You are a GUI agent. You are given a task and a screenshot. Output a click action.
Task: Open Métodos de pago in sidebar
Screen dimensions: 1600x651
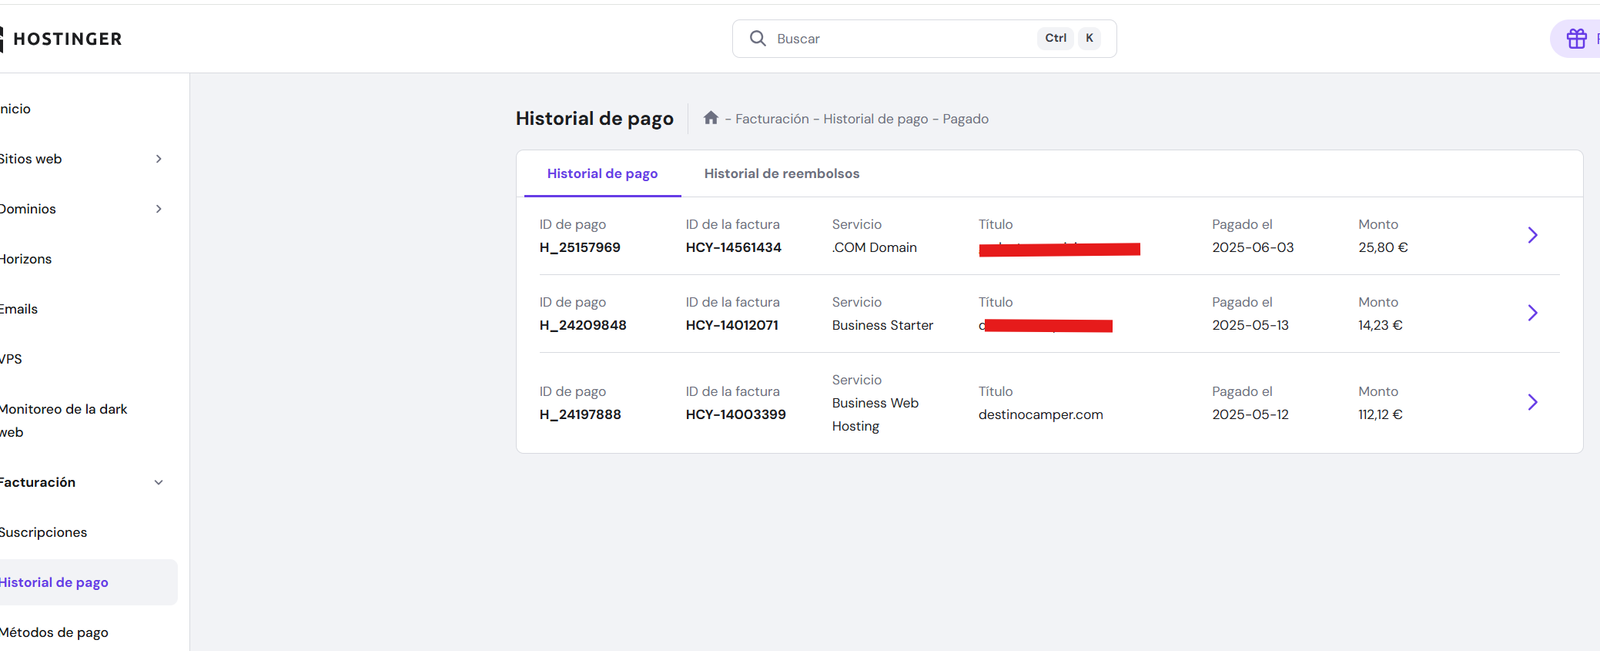click(x=54, y=632)
